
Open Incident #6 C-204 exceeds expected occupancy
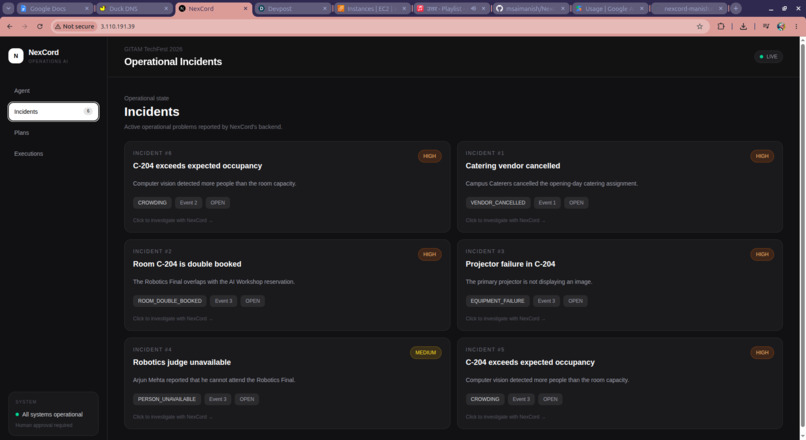(287, 187)
